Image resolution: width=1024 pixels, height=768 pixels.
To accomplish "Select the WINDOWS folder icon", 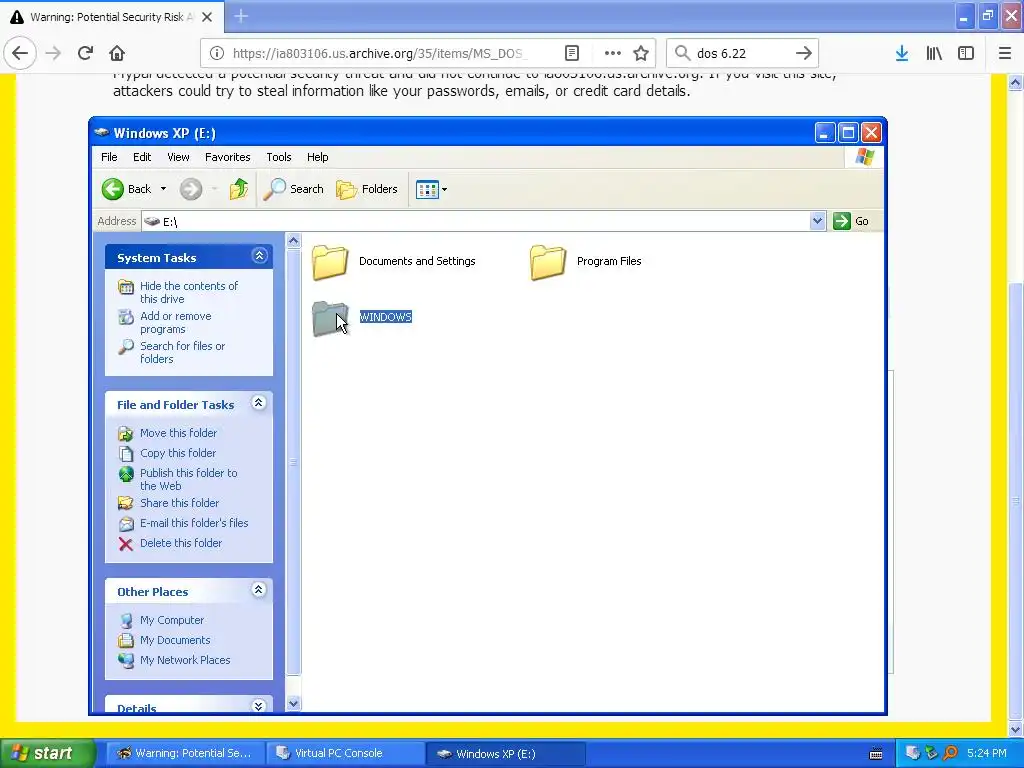I will click(x=330, y=318).
